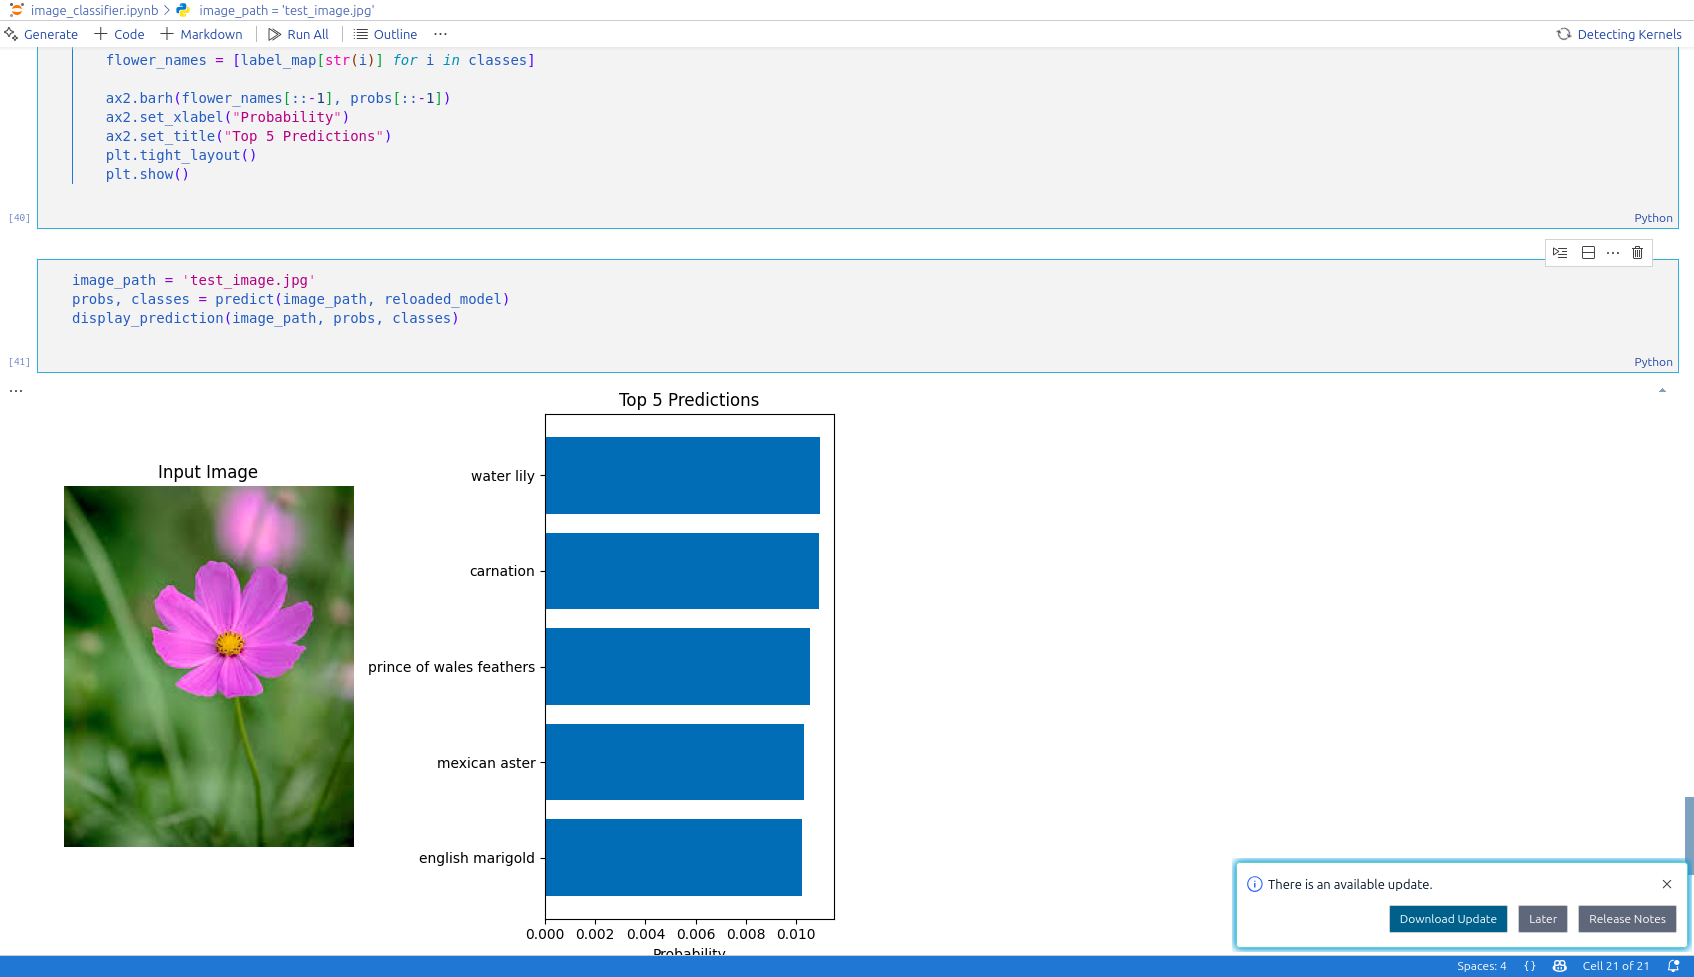Click the Python icon beside image_path breadcrumb
The width and height of the screenshot is (1694, 977).
click(183, 10)
